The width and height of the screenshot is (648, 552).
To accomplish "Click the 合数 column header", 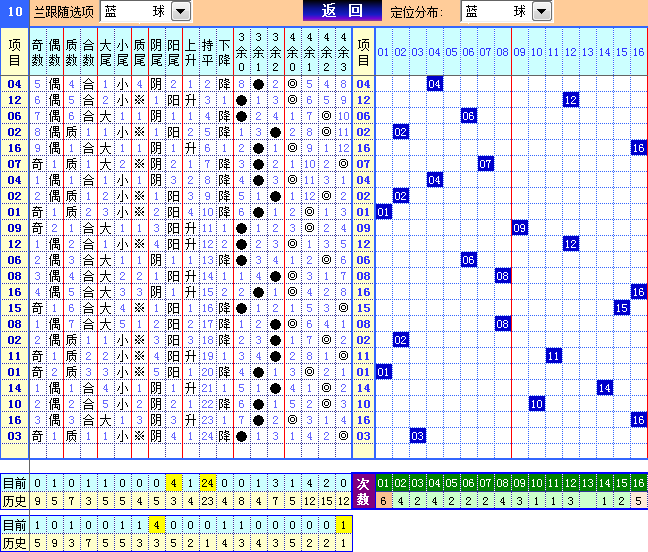I will 88,52.
